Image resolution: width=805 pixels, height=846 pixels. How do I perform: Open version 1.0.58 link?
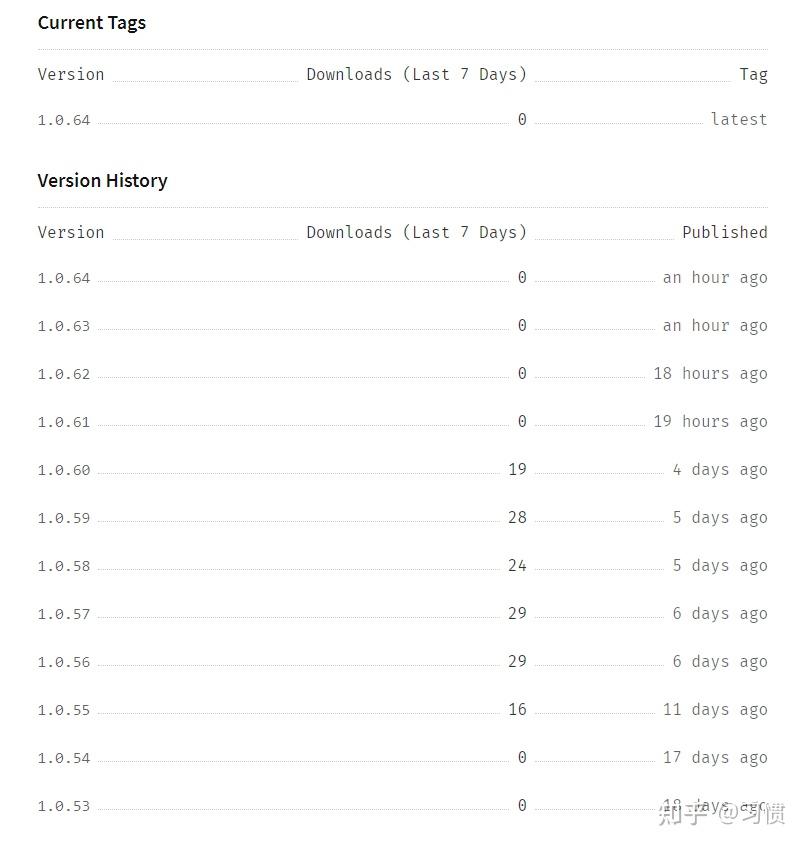pyautogui.click(x=64, y=566)
